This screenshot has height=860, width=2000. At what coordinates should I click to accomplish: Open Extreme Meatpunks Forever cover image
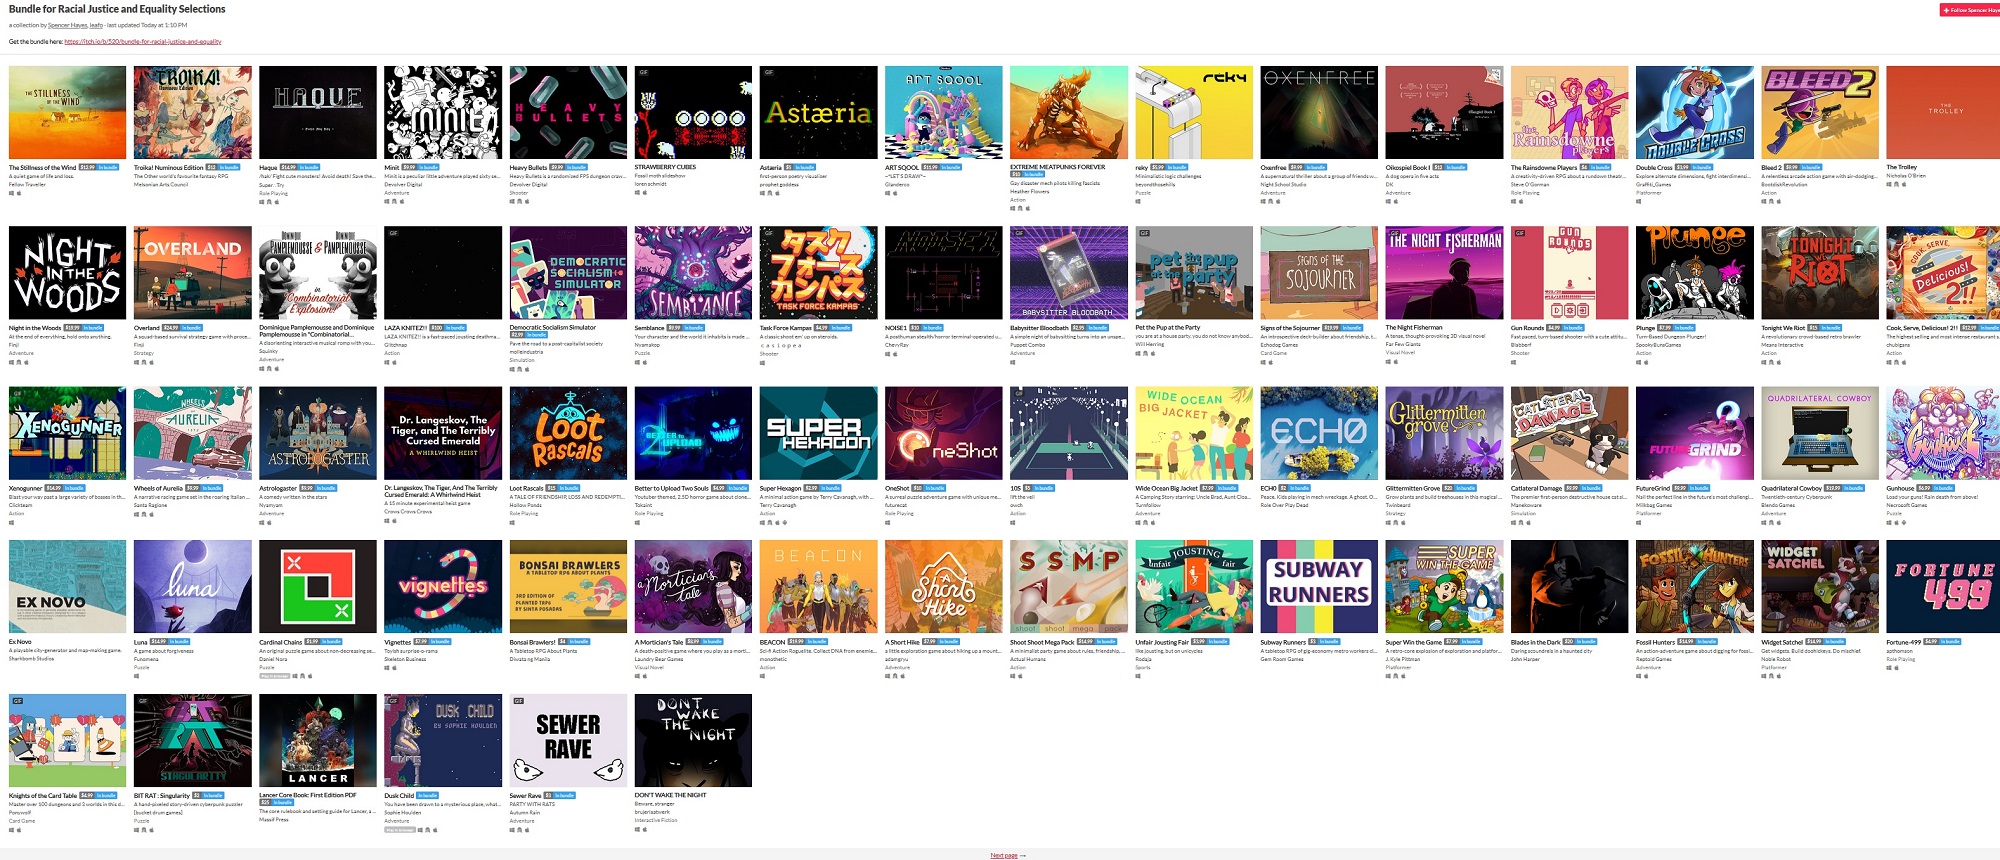point(1069,113)
